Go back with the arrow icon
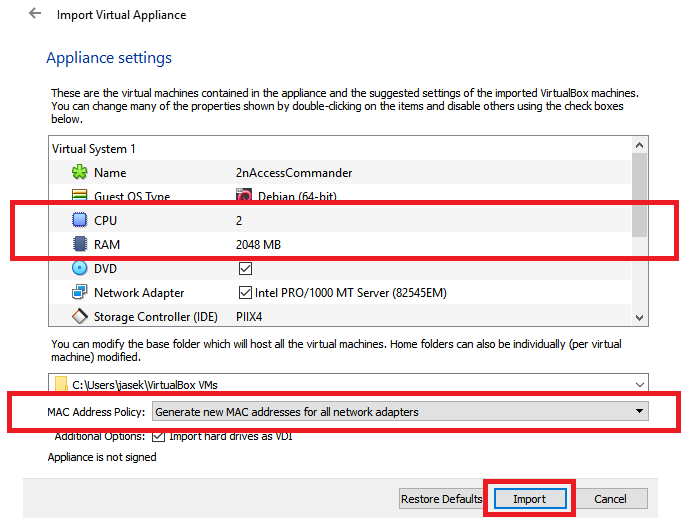This screenshot has width=690, height=528. click(35, 14)
